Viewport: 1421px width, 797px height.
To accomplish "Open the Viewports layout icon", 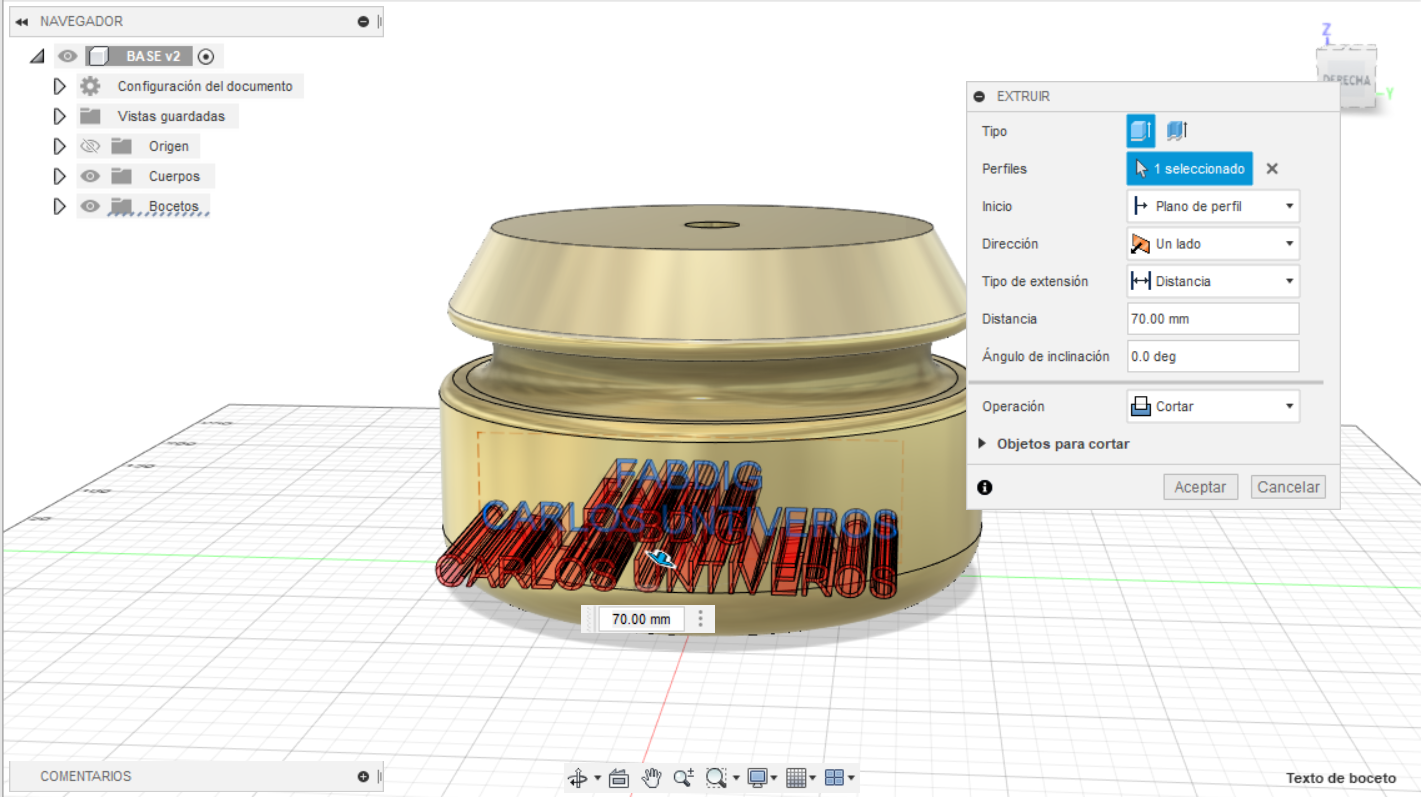I will pos(835,778).
